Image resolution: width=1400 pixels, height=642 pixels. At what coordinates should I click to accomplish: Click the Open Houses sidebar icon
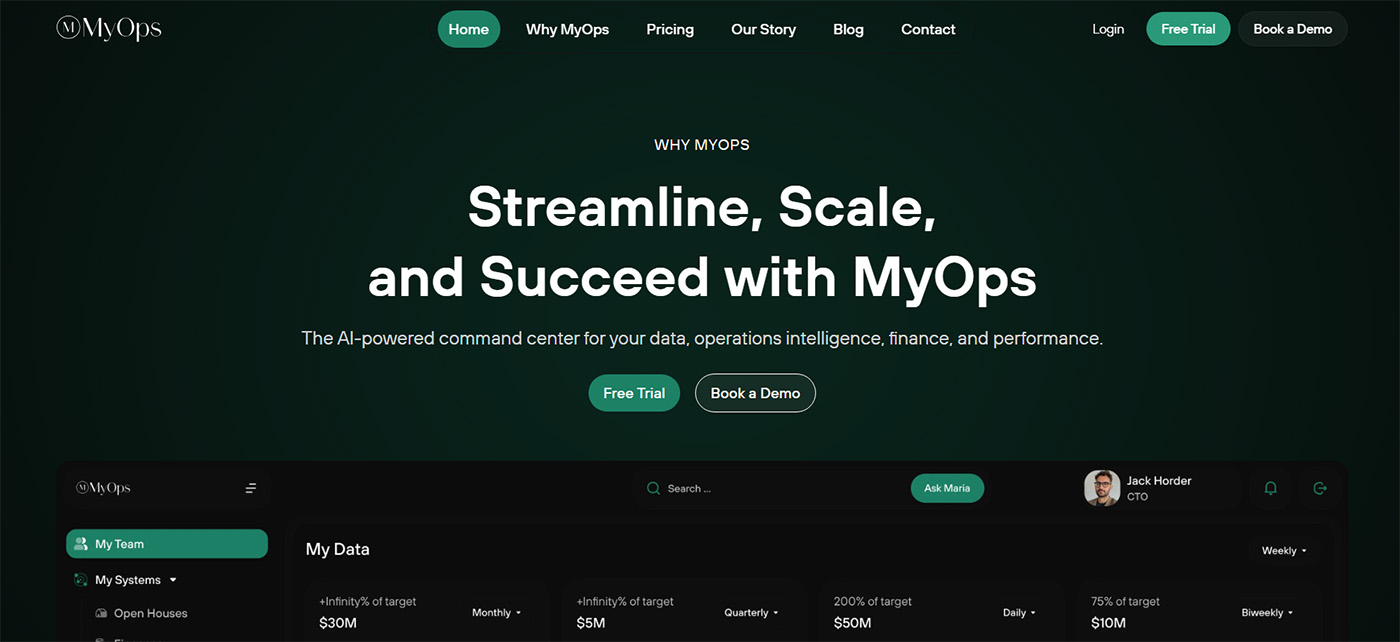point(101,613)
